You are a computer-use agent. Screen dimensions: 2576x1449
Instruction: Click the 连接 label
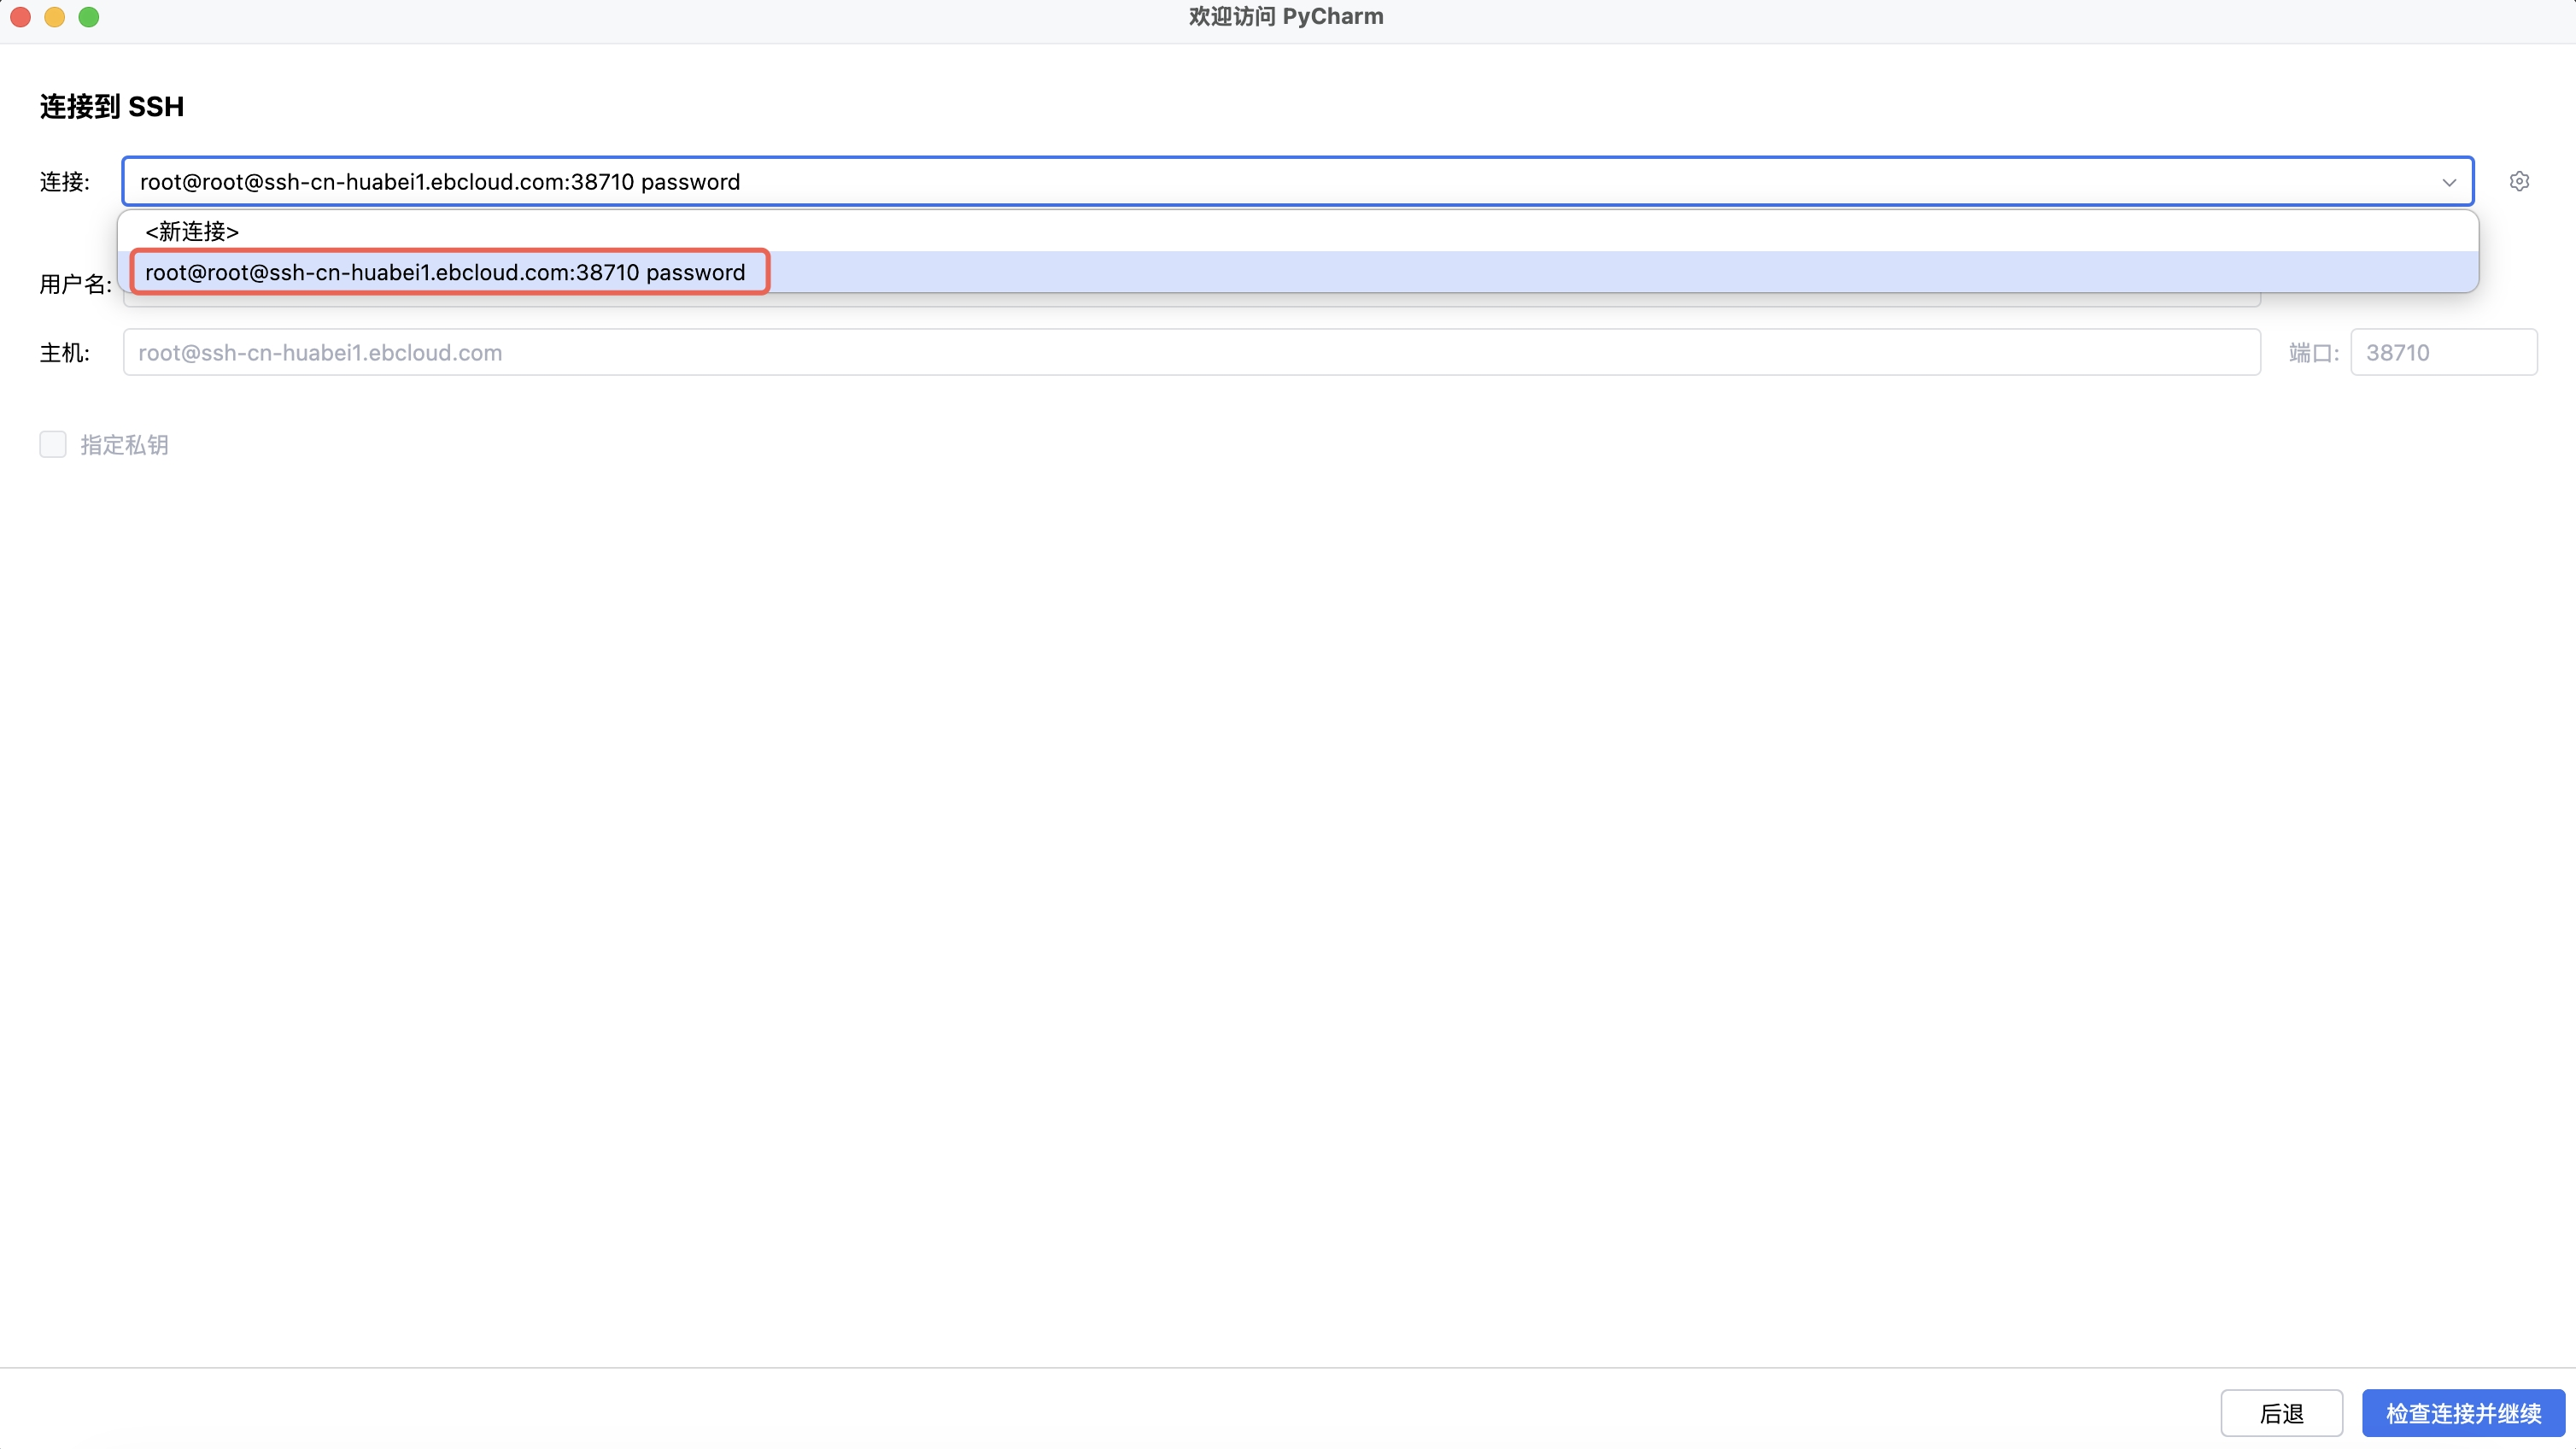65,182
